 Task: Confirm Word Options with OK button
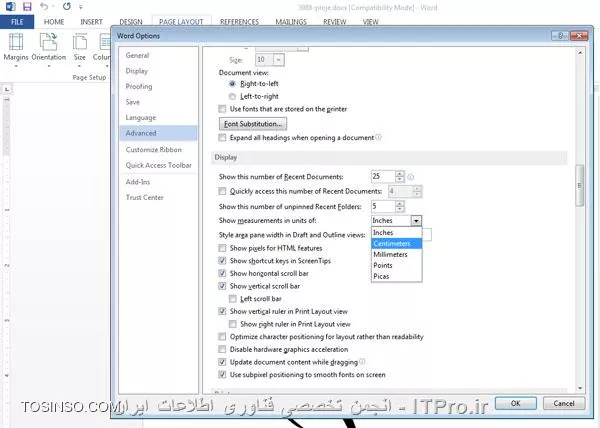click(x=515, y=403)
